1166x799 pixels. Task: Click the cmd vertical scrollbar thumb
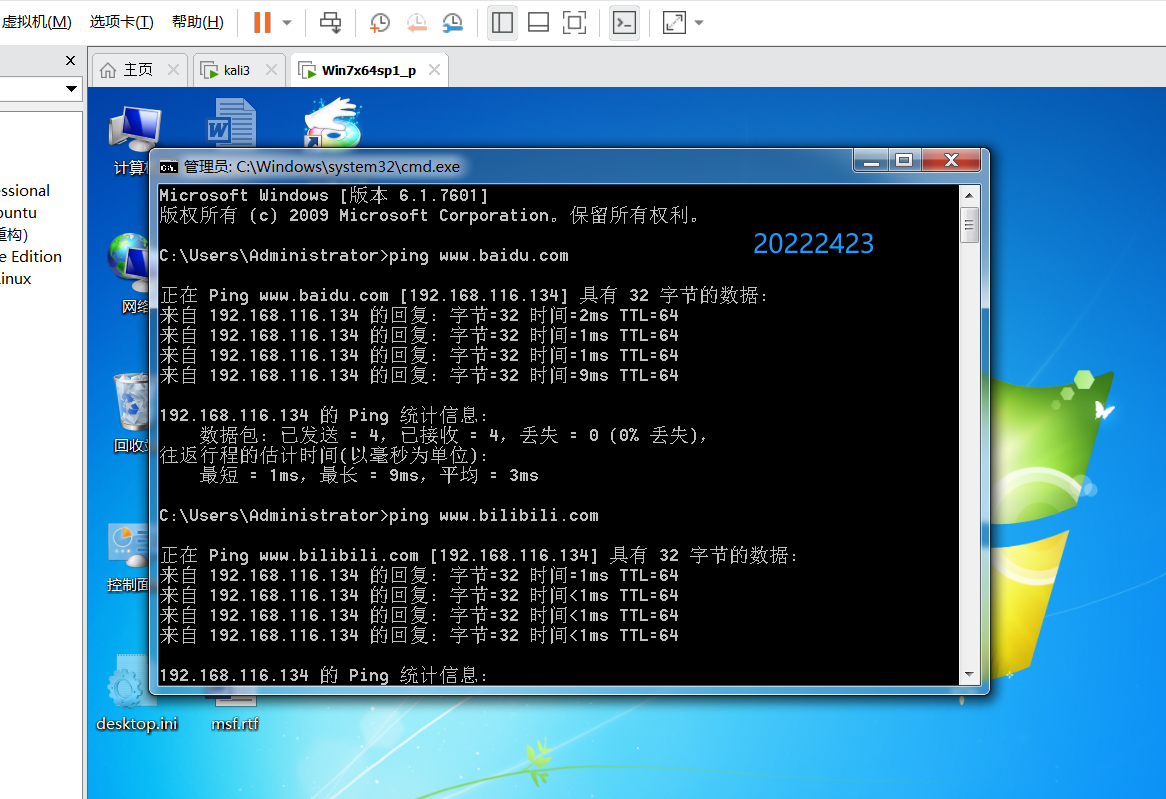tap(969, 226)
